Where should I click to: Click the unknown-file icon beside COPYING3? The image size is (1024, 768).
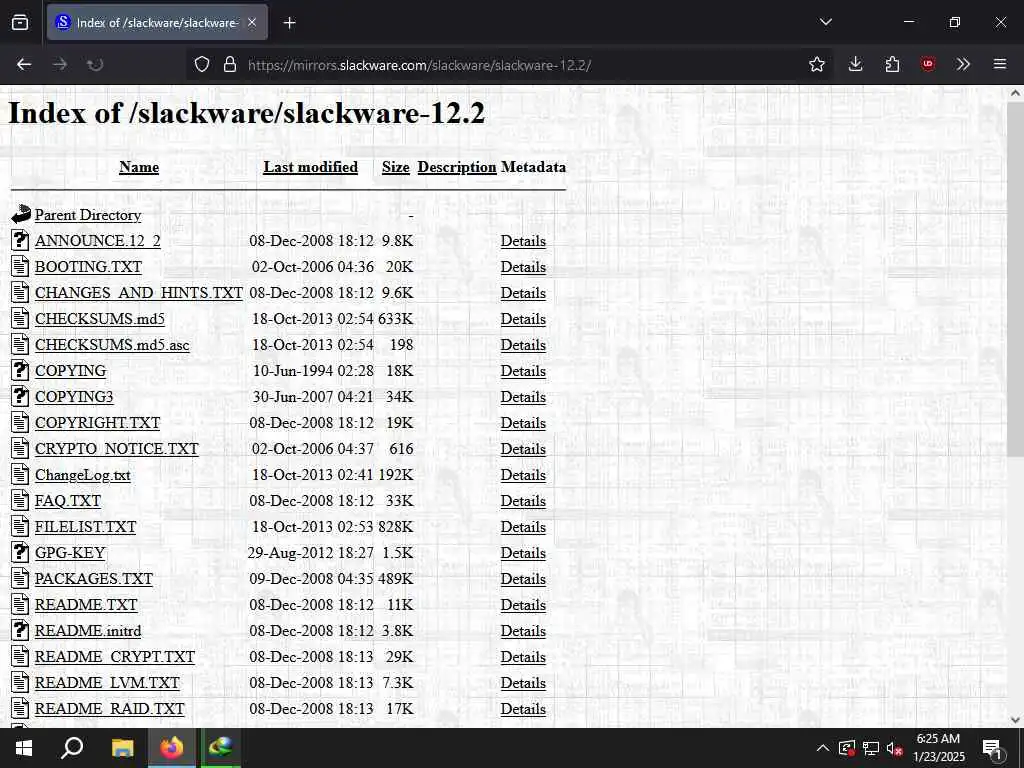[20, 396]
